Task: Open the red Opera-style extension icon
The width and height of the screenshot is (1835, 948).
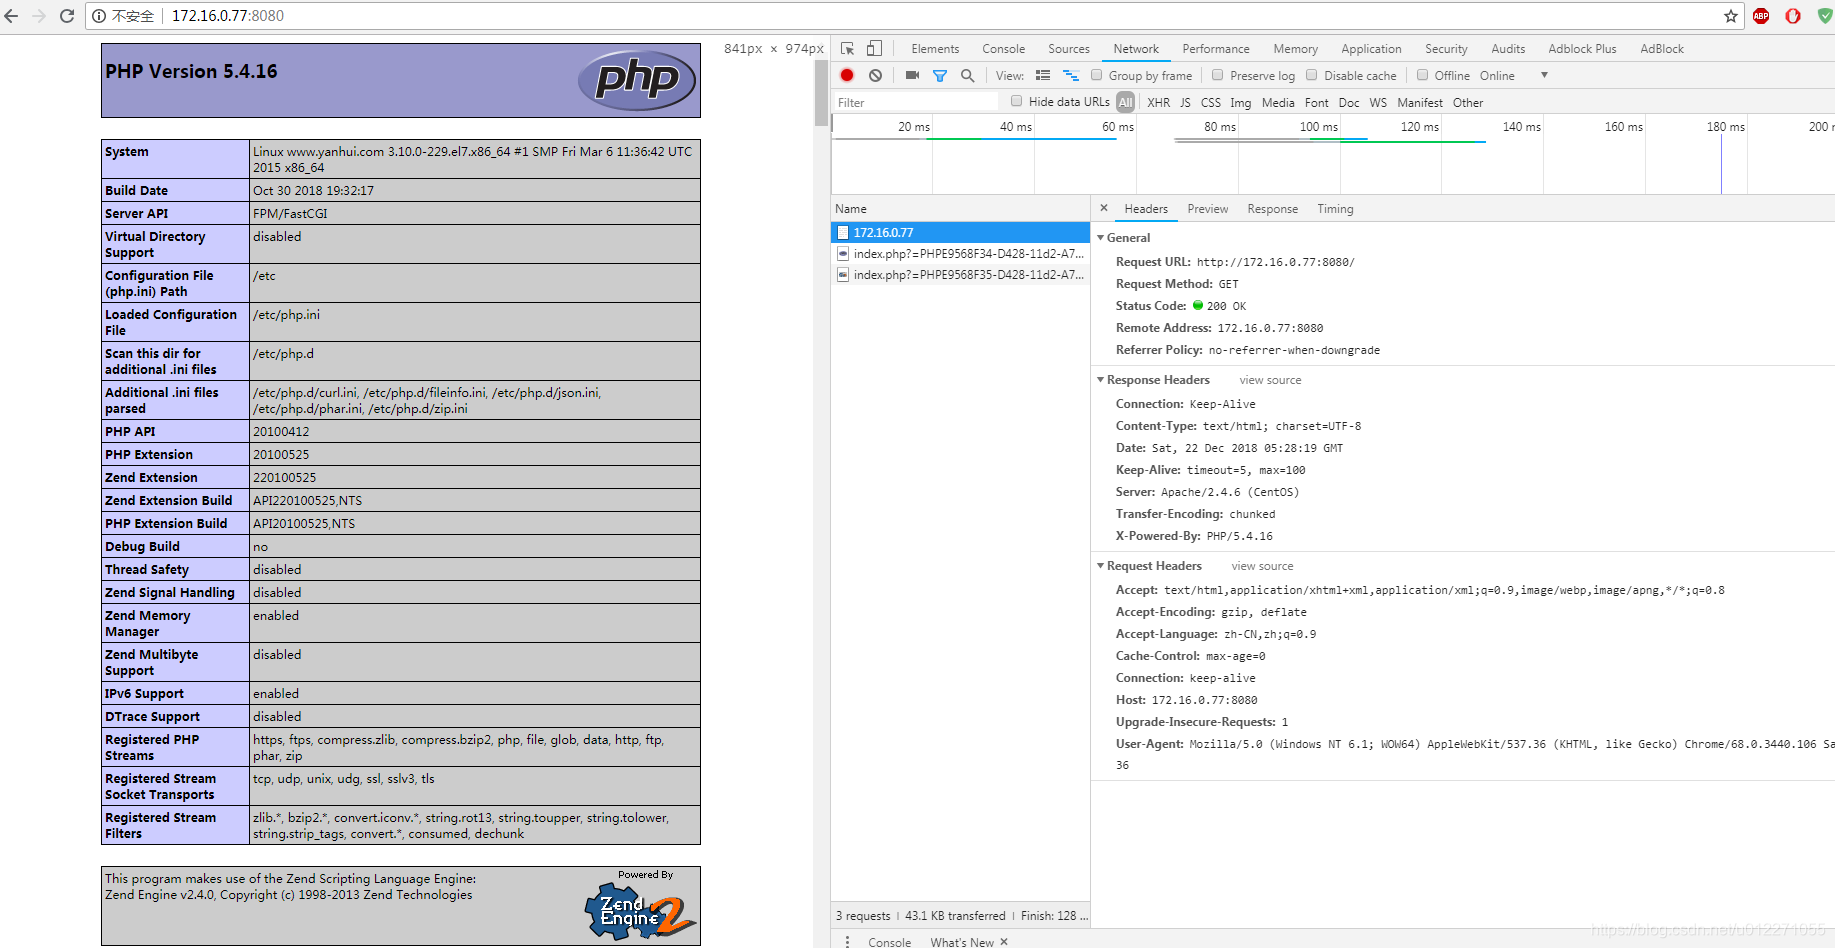Action: coord(1793,16)
